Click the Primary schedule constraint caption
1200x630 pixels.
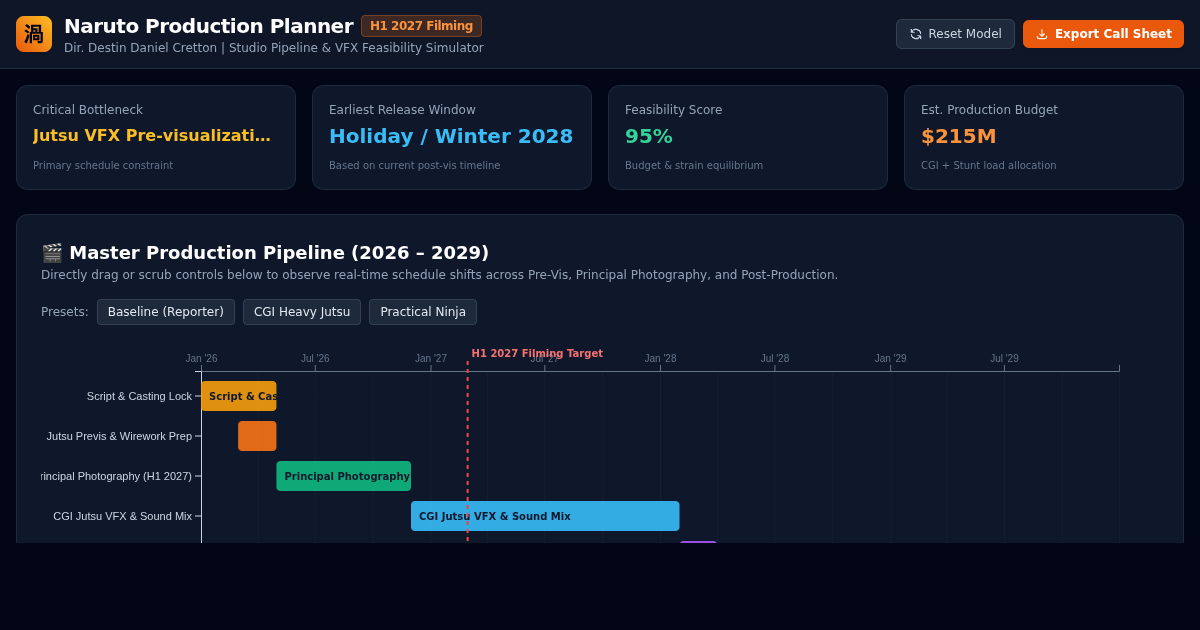click(x=103, y=166)
